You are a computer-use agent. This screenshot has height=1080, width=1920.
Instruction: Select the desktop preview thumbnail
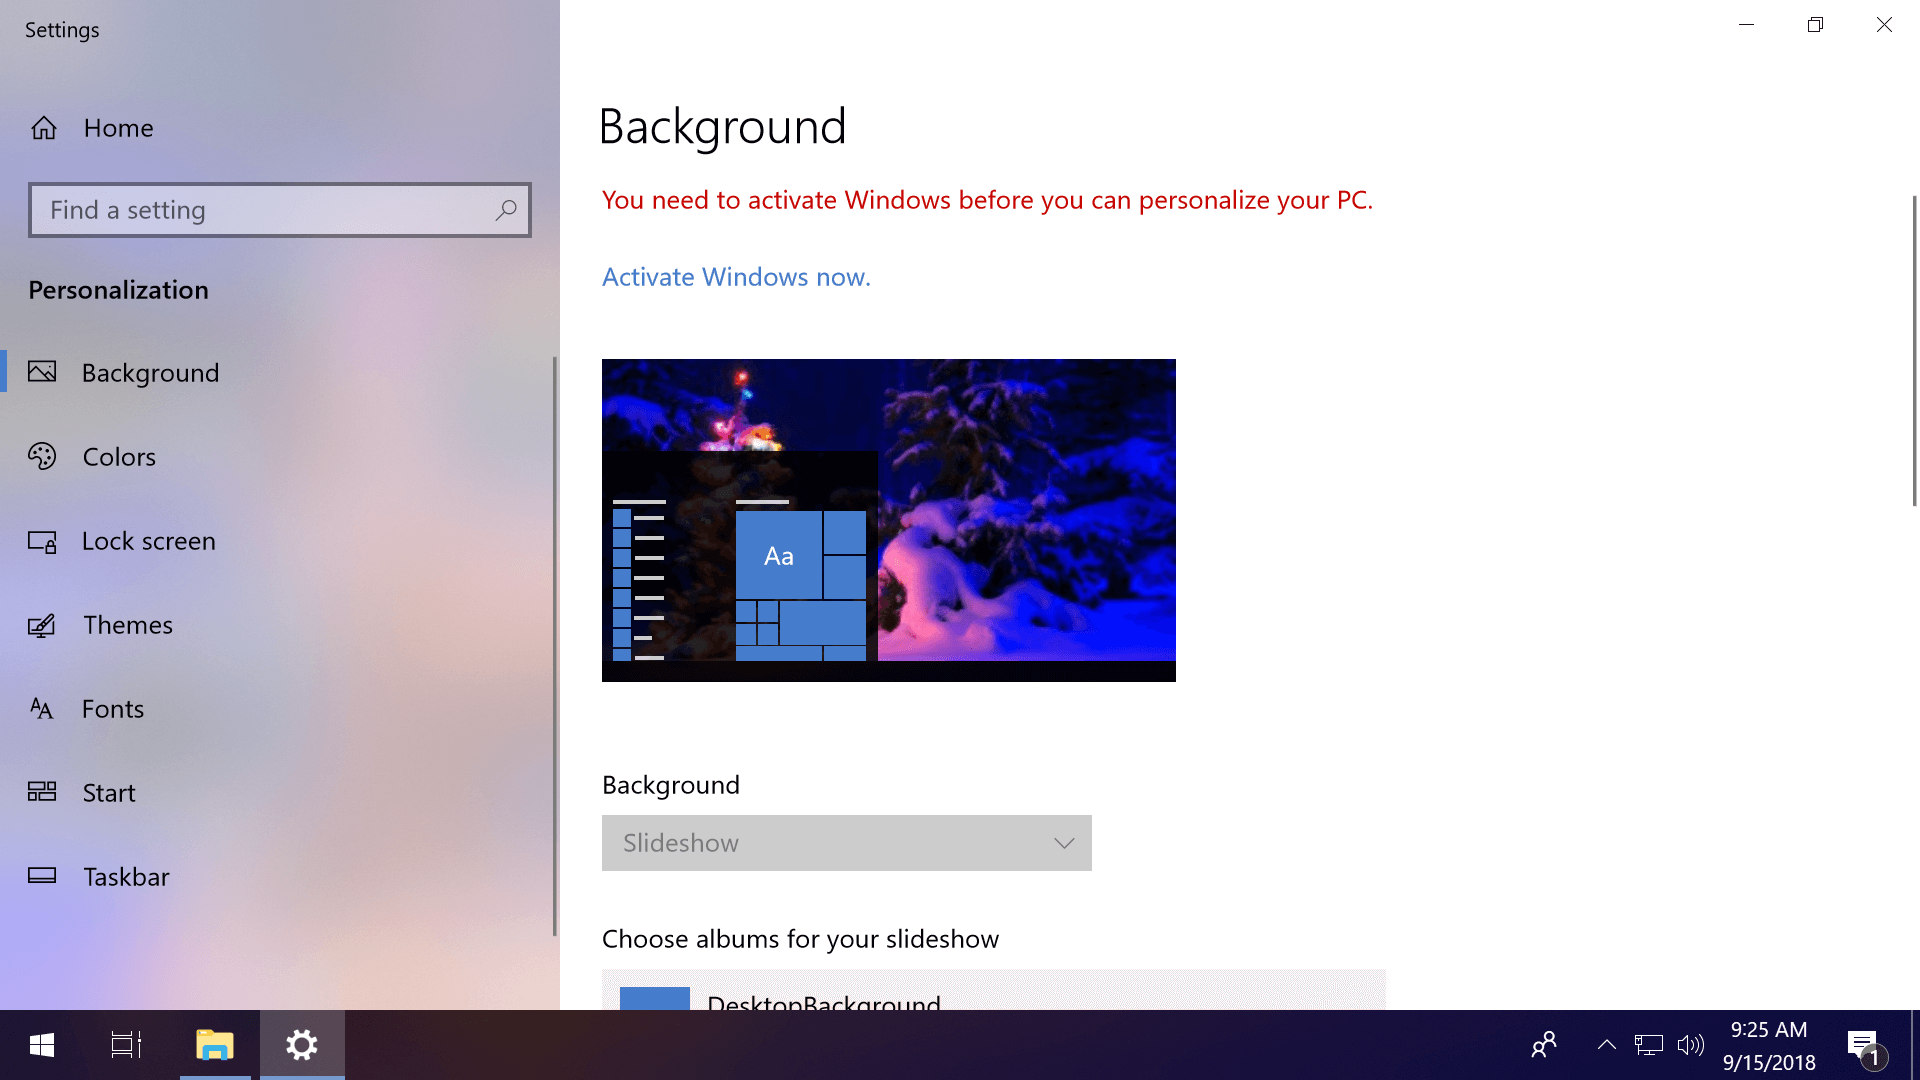[887, 520]
